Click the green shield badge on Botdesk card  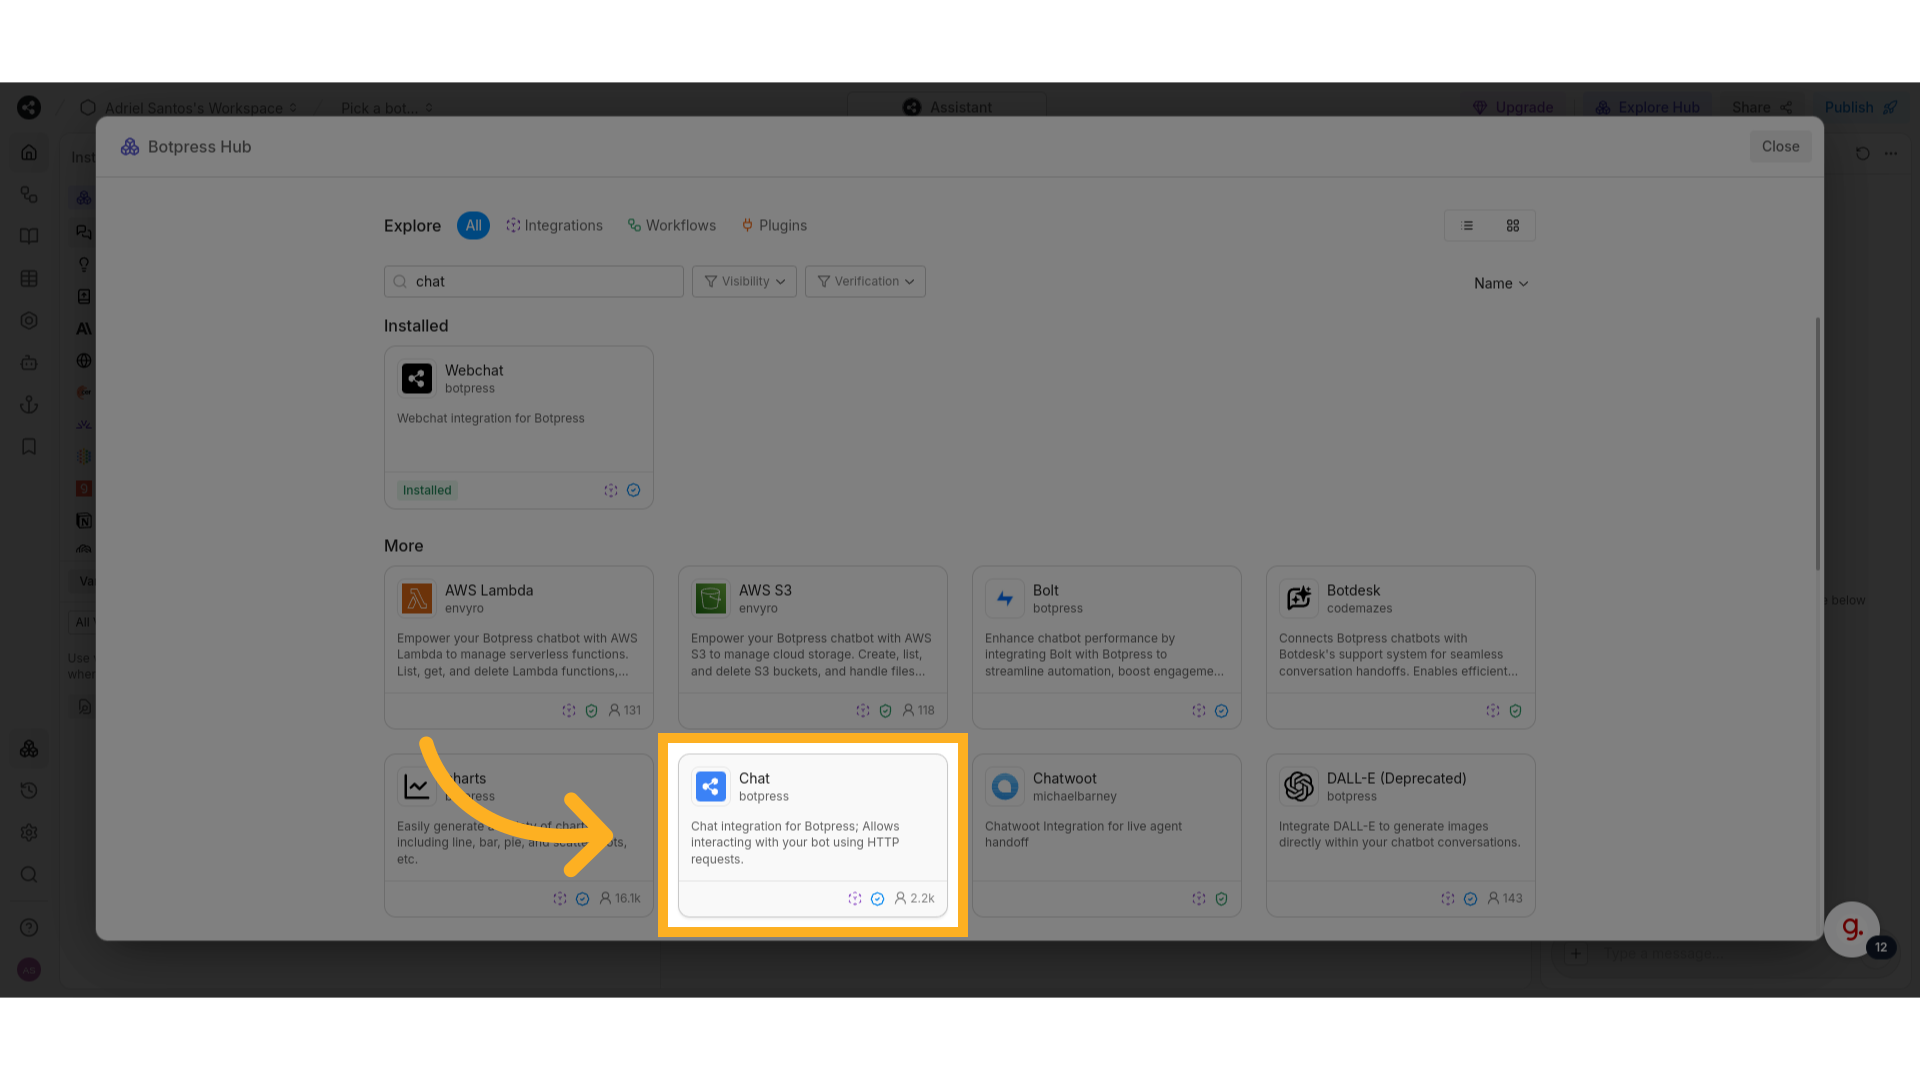[x=1515, y=710]
